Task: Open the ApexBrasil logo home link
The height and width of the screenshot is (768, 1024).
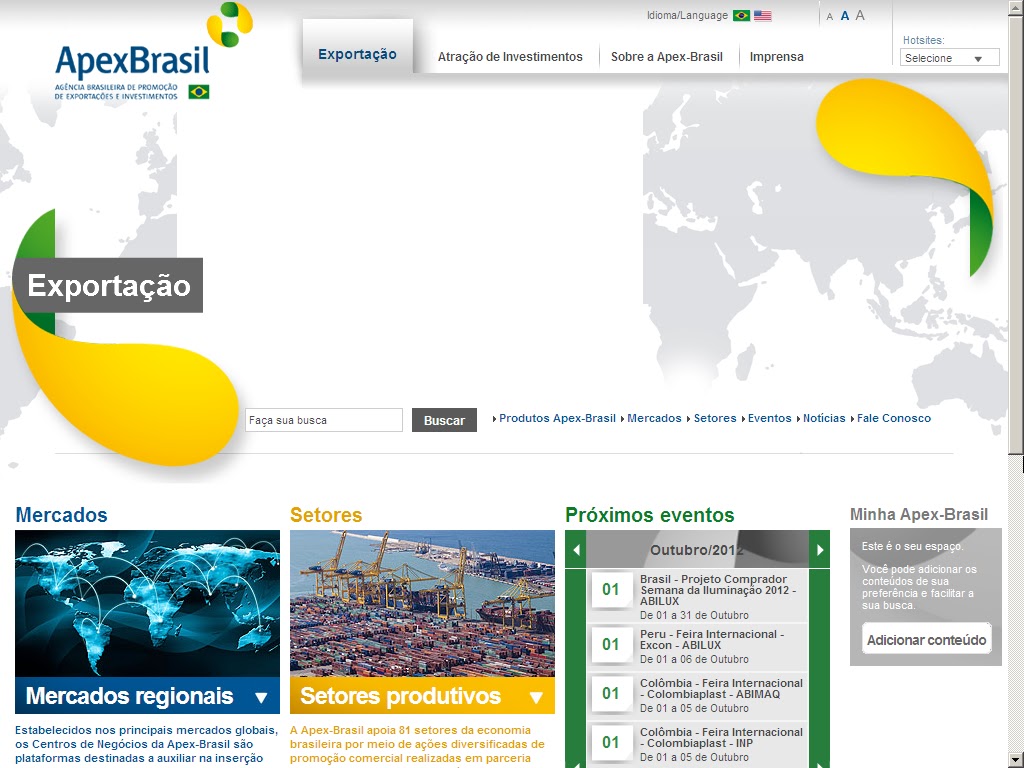Action: [152, 51]
